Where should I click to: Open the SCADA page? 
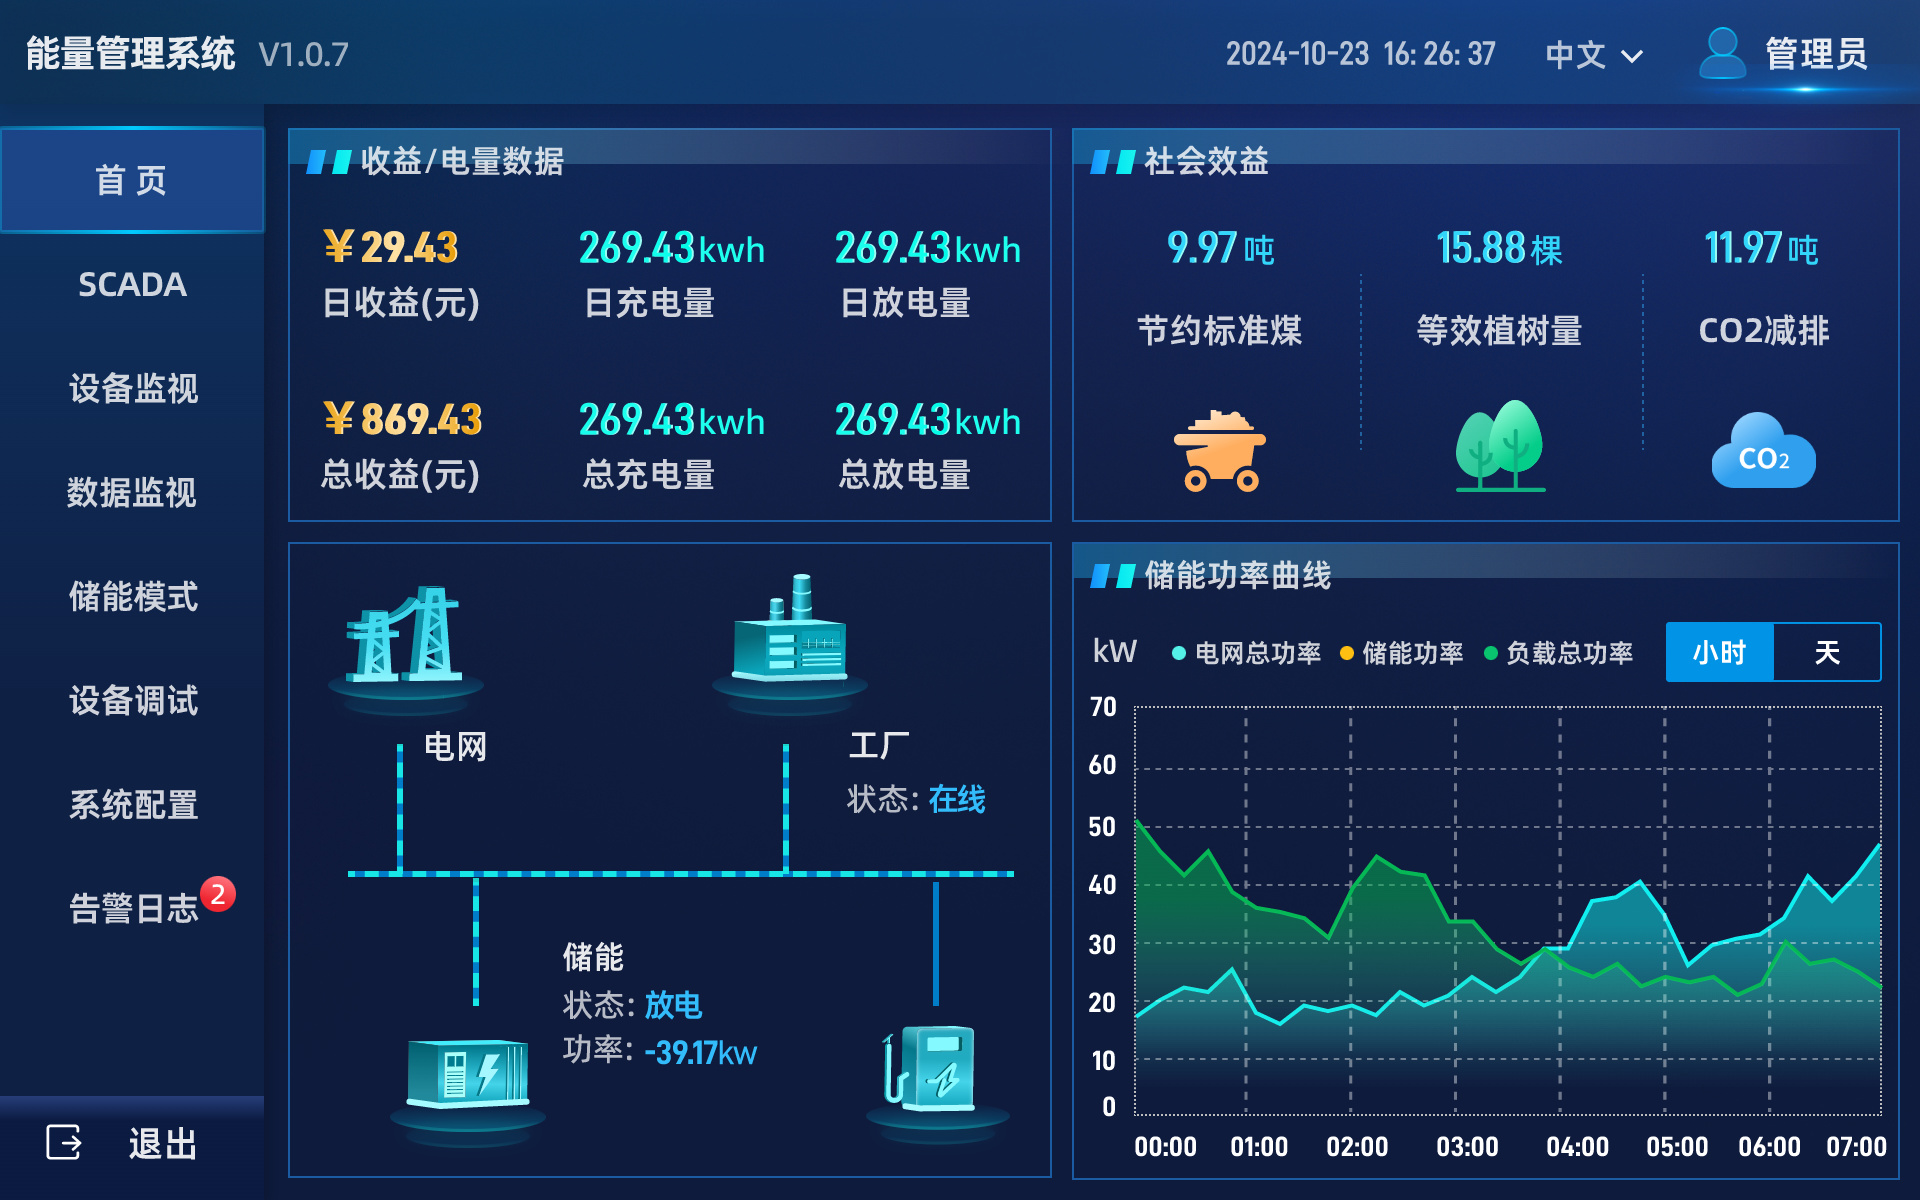pyautogui.click(x=132, y=285)
